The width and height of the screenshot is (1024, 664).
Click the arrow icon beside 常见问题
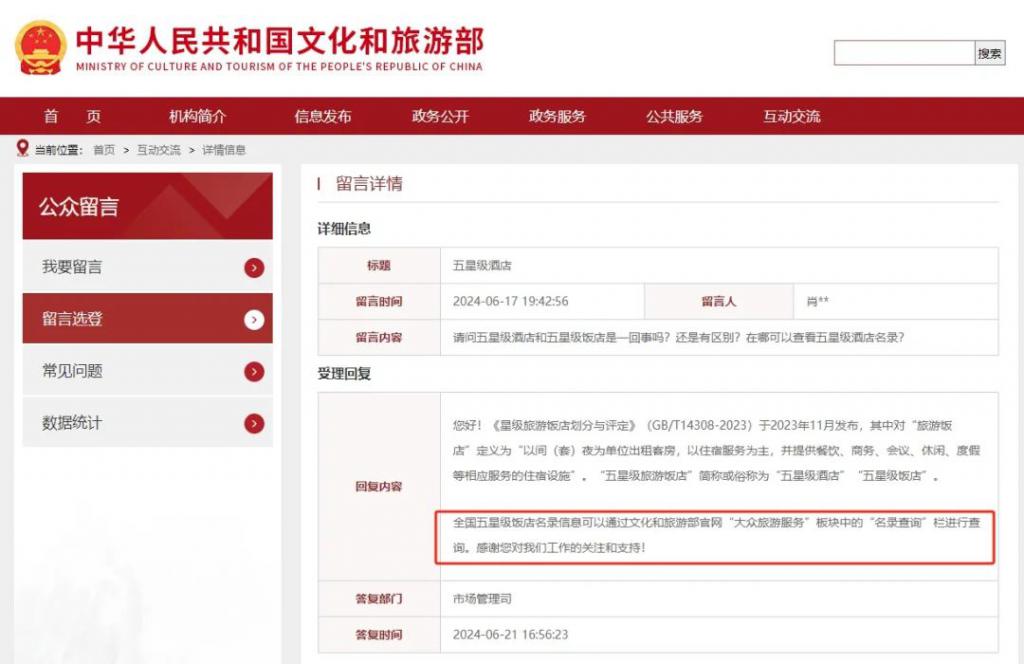point(254,372)
